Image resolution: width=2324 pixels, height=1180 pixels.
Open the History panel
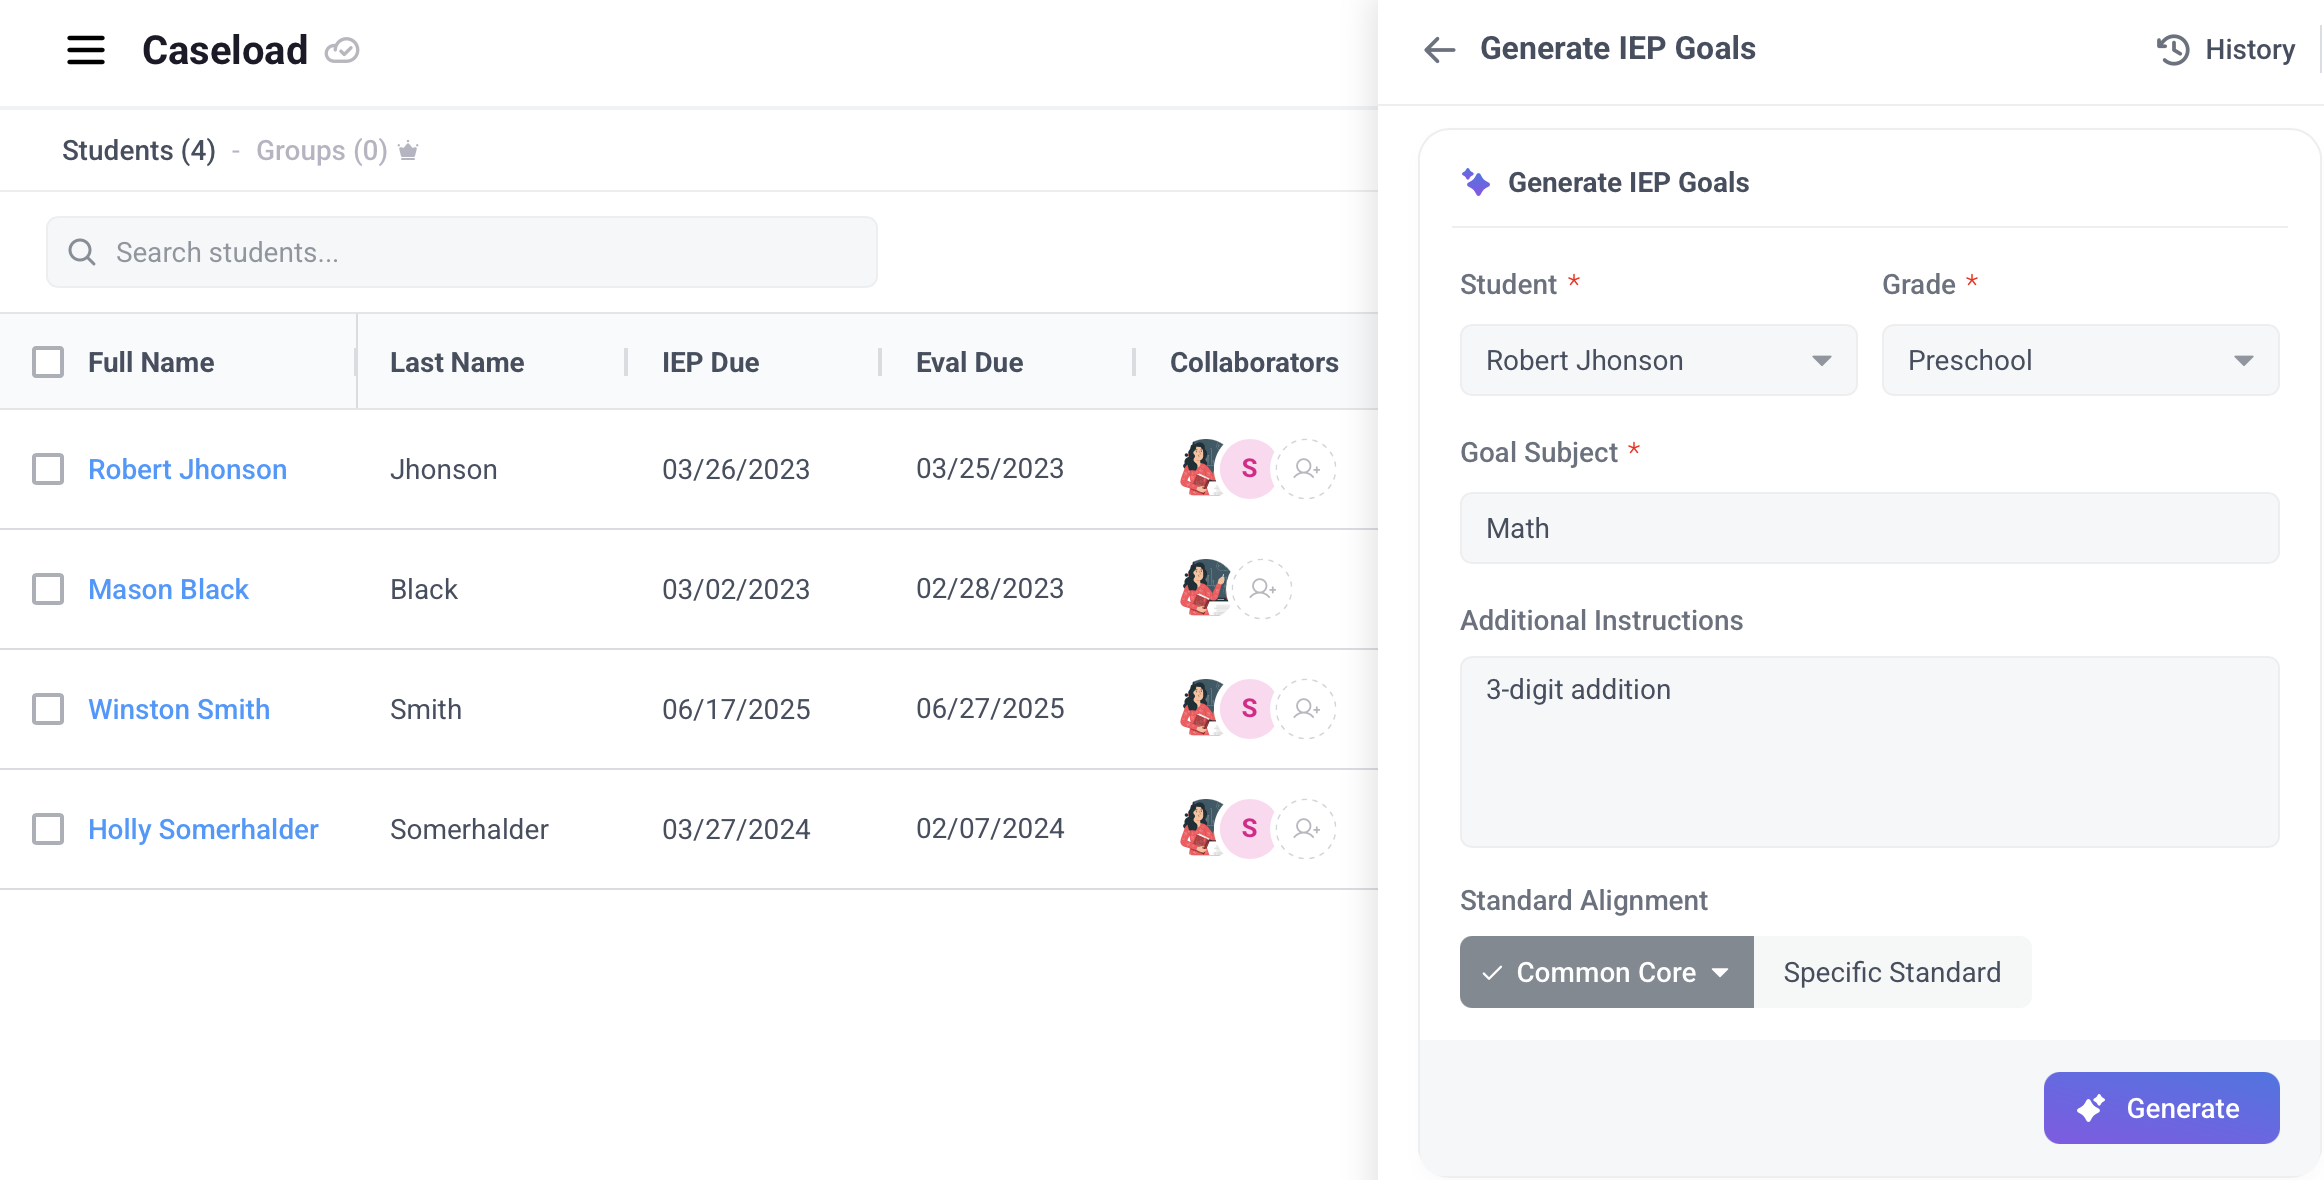(x=2226, y=49)
